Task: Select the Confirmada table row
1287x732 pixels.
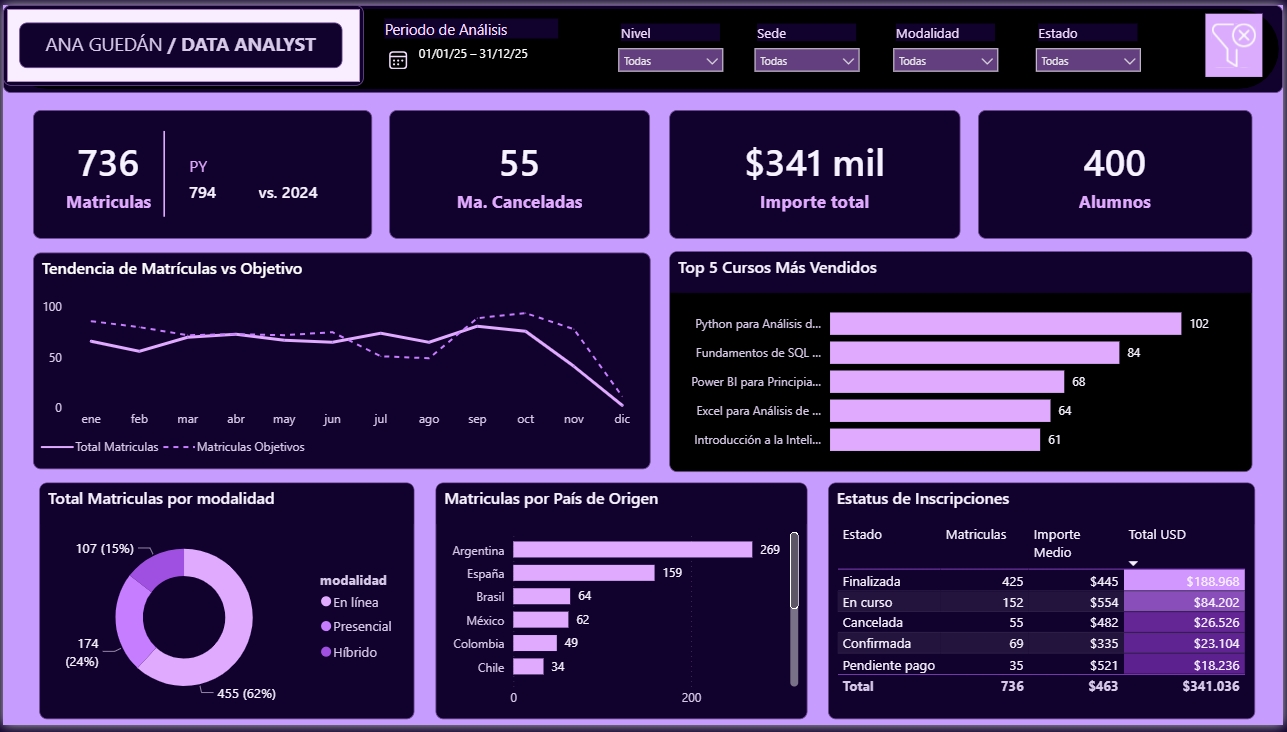Action: 1041,643
